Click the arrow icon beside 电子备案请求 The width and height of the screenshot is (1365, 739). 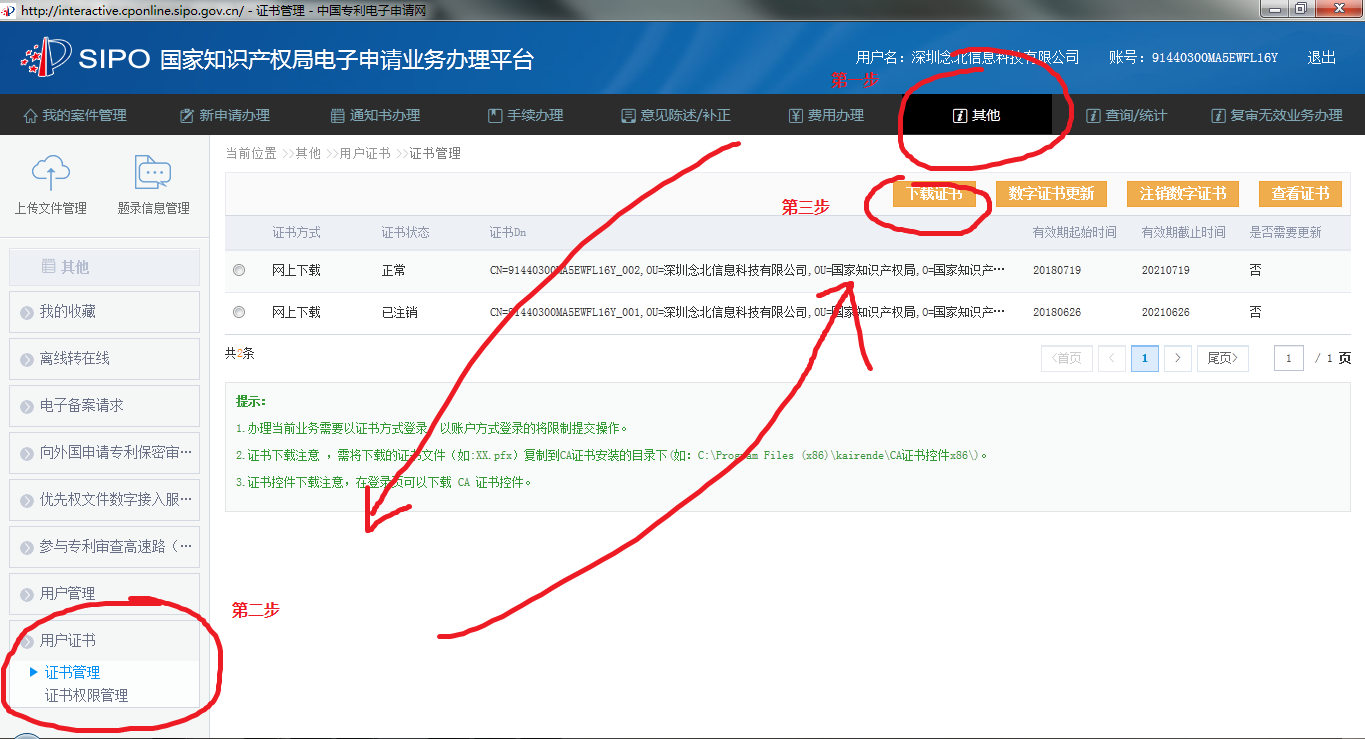coord(27,407)
